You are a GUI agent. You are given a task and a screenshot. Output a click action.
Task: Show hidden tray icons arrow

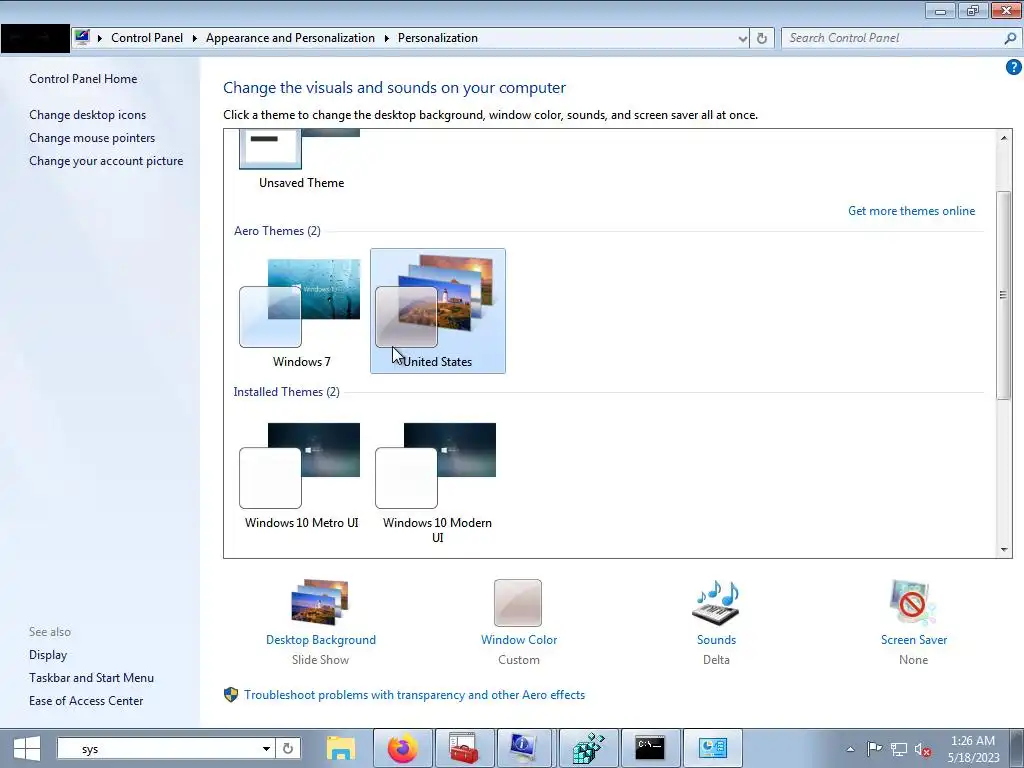coord(850,749)
